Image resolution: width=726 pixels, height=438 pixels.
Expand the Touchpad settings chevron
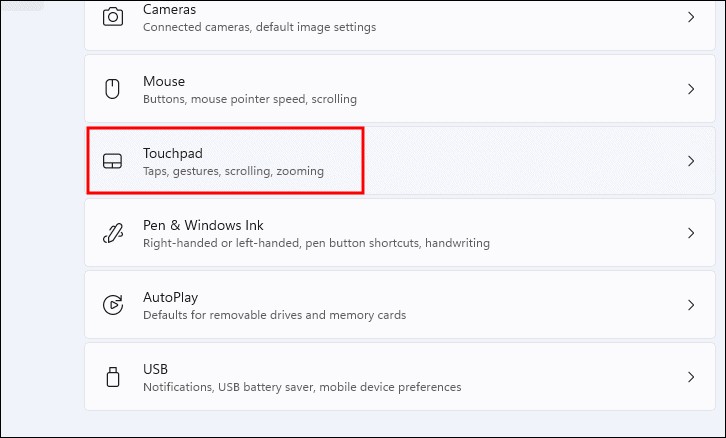[x=690, y=161]
